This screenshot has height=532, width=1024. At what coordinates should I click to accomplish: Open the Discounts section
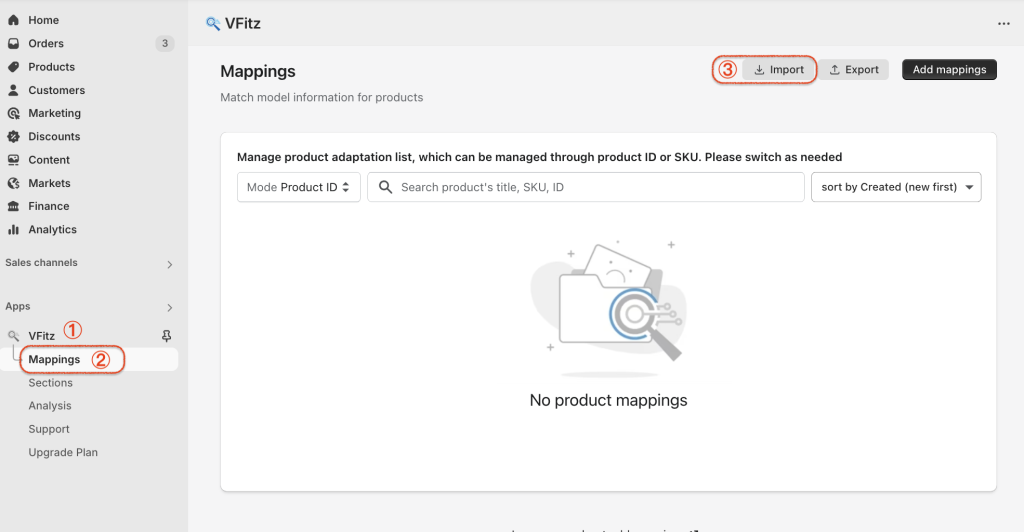tap(54, 136)
